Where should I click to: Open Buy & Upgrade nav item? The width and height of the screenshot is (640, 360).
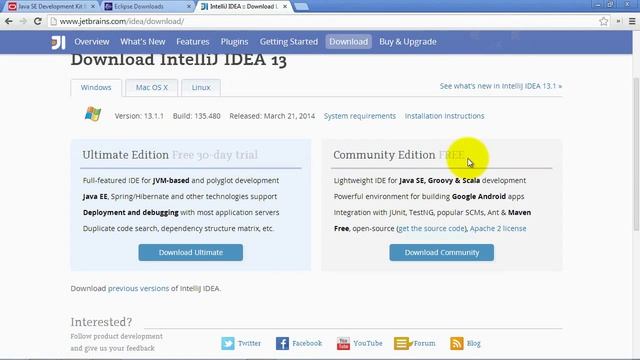pyautogui.click(x=408, y=42)
